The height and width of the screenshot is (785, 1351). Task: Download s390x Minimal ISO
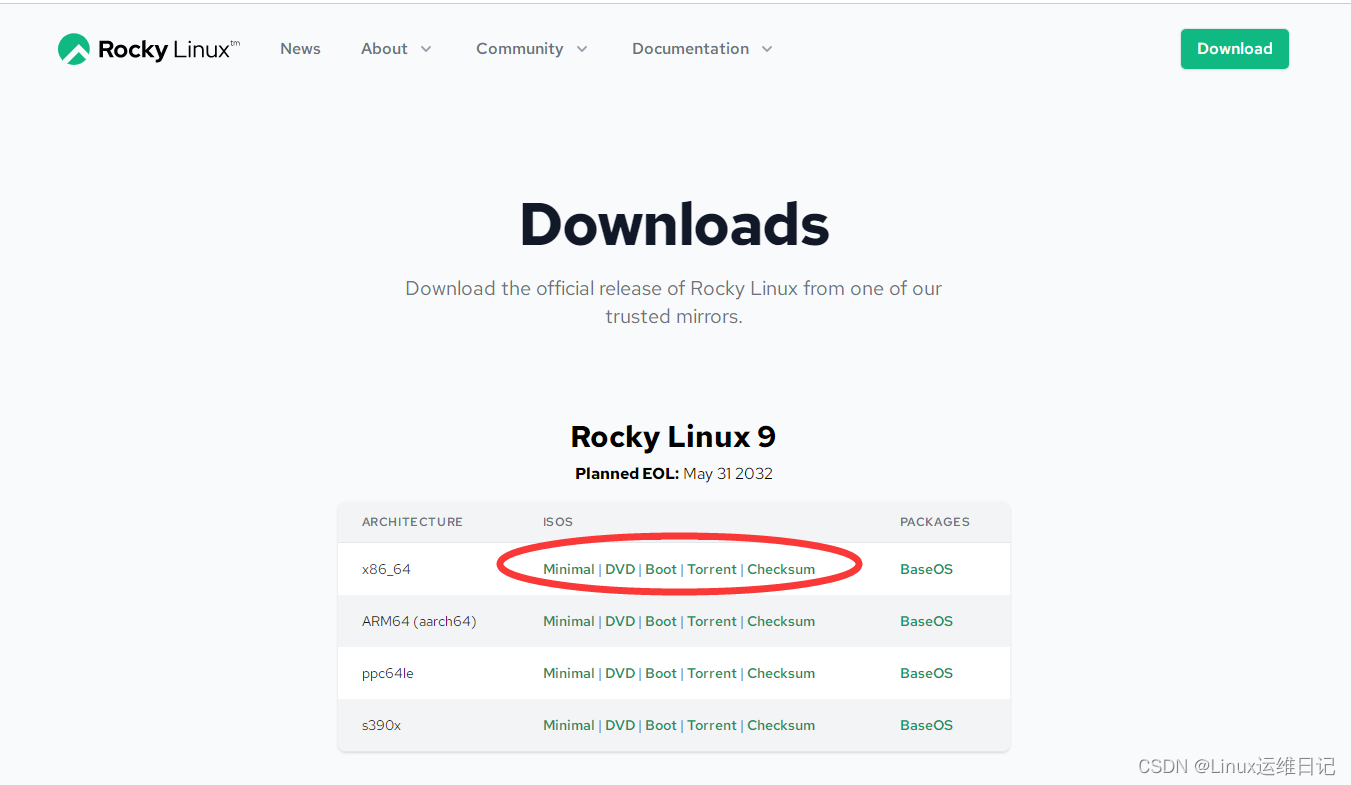(x=569, y=725)
